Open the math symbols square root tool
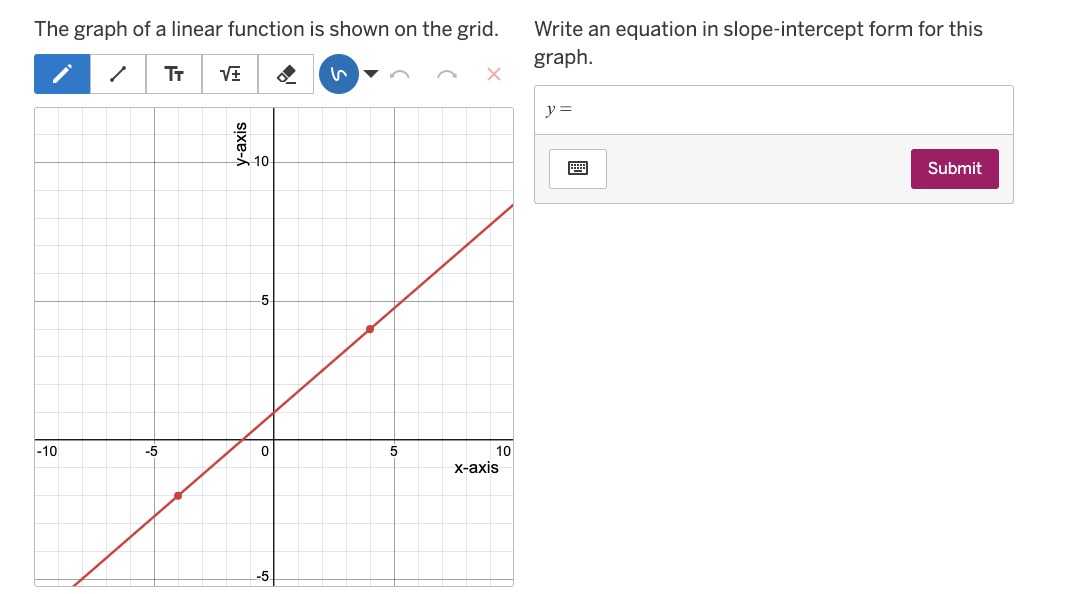Image resolution: width=1075 pixels, height=594 pixels. pos(230,74)
